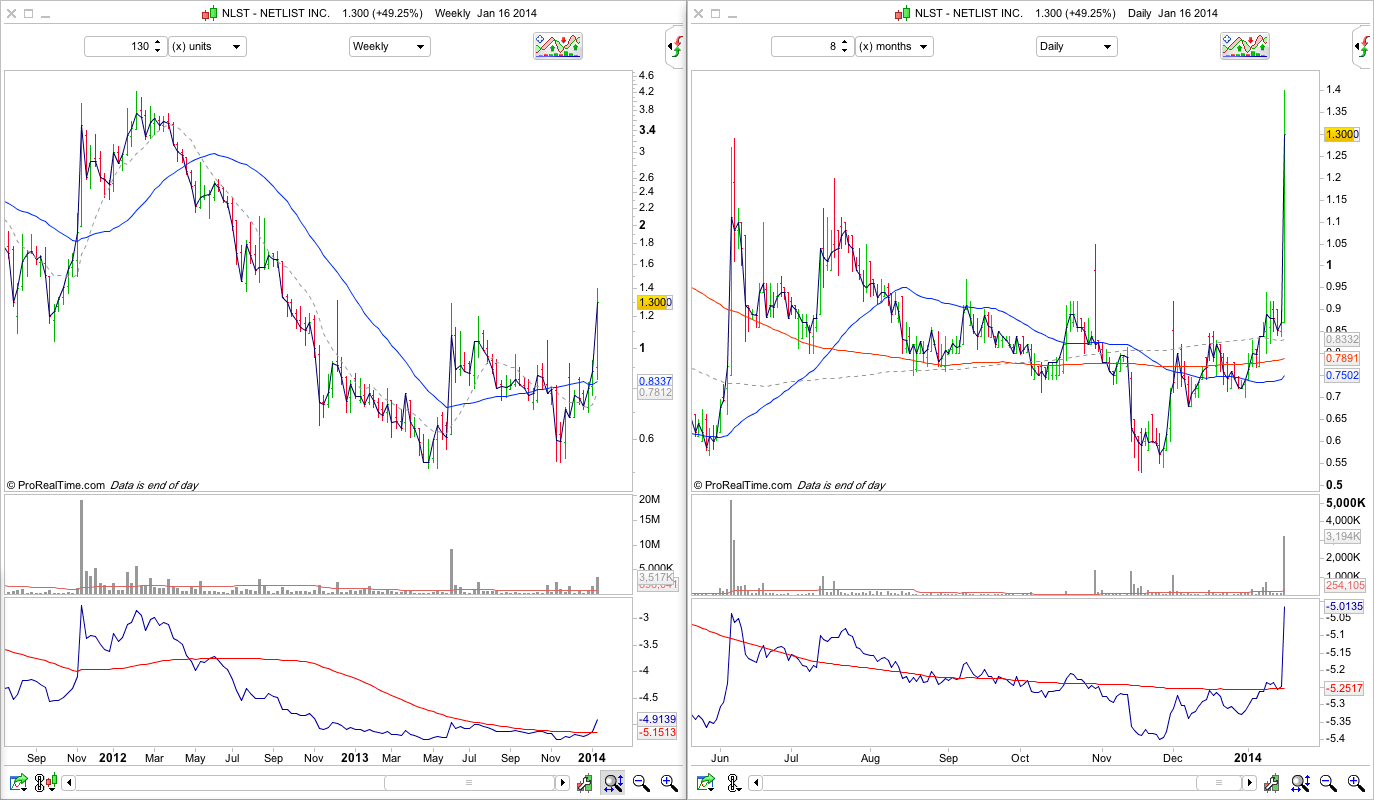Viewport: 1374px width, 800px height.
Task: Open the chart settings wrench in daily window
Action: [1273, 783]
